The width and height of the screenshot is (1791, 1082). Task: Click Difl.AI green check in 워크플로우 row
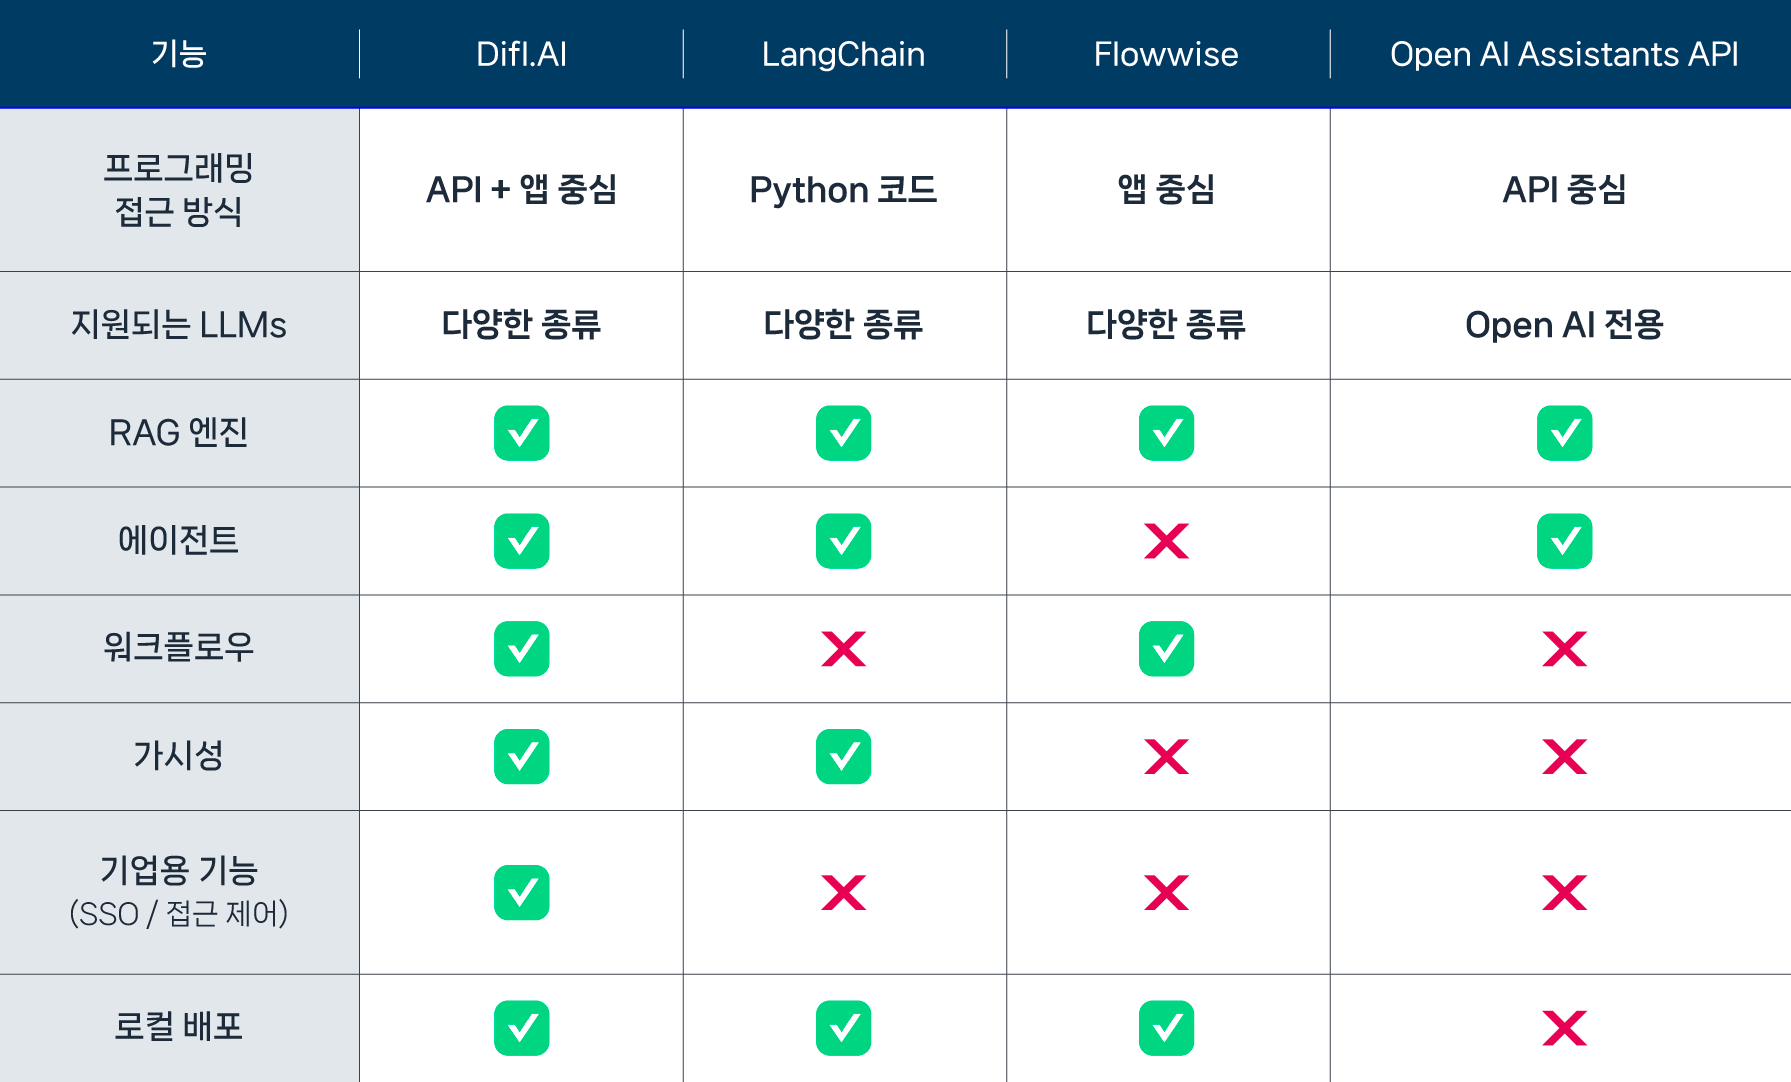[x=521, y=649]
